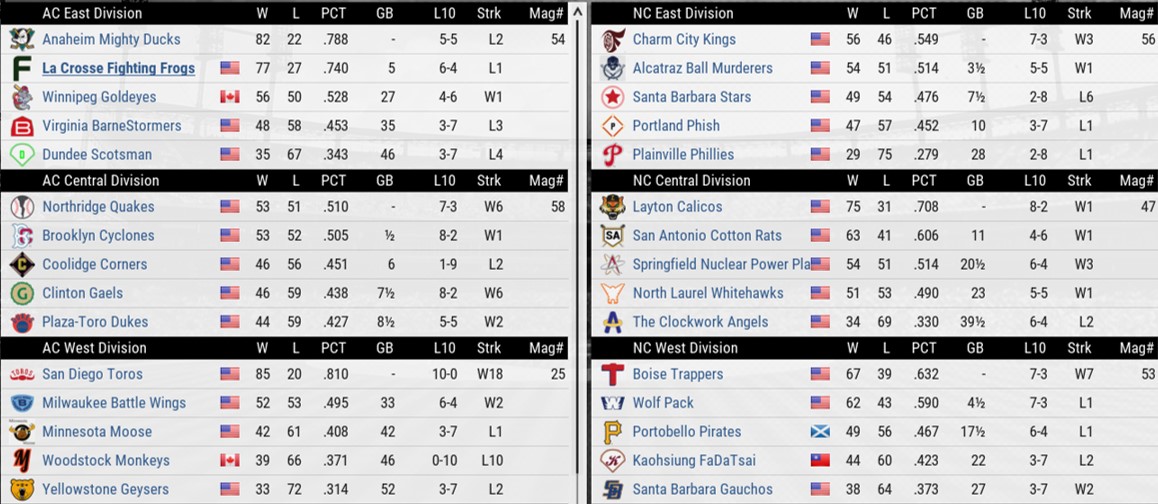Click the Plainville Phillies logo icon
This screenshot has height=504, width=1158.
click(x=612, y=155)
